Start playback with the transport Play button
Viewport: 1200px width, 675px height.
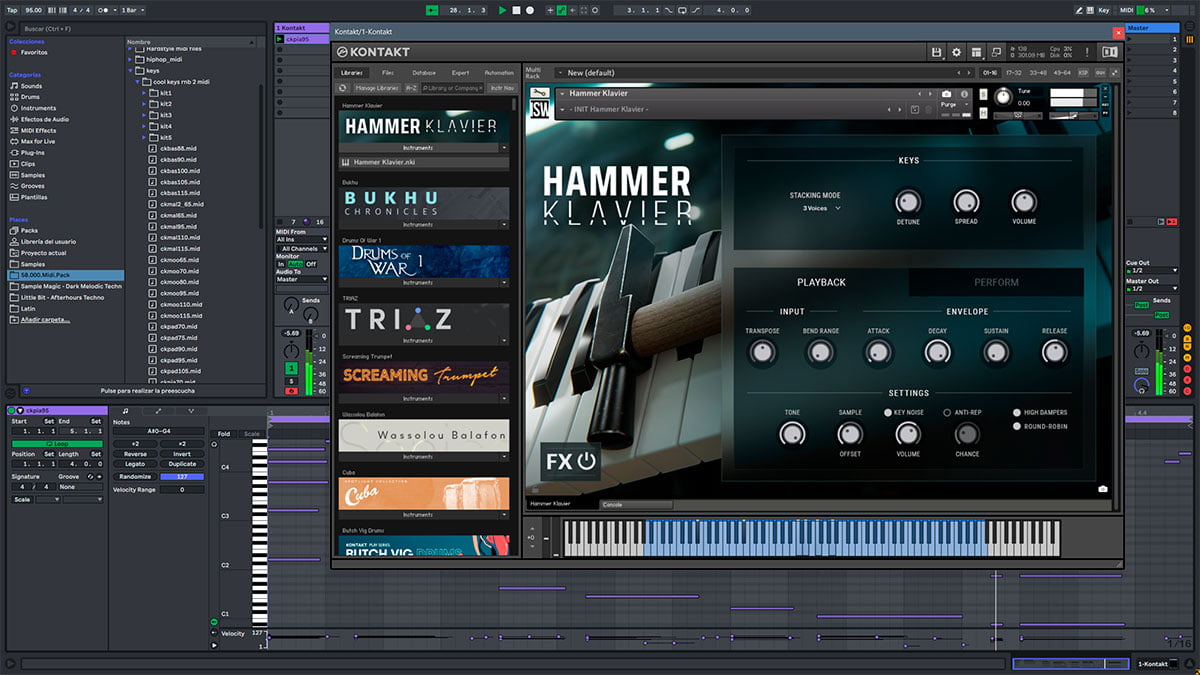pyautogui.click(x=503, y=10)
